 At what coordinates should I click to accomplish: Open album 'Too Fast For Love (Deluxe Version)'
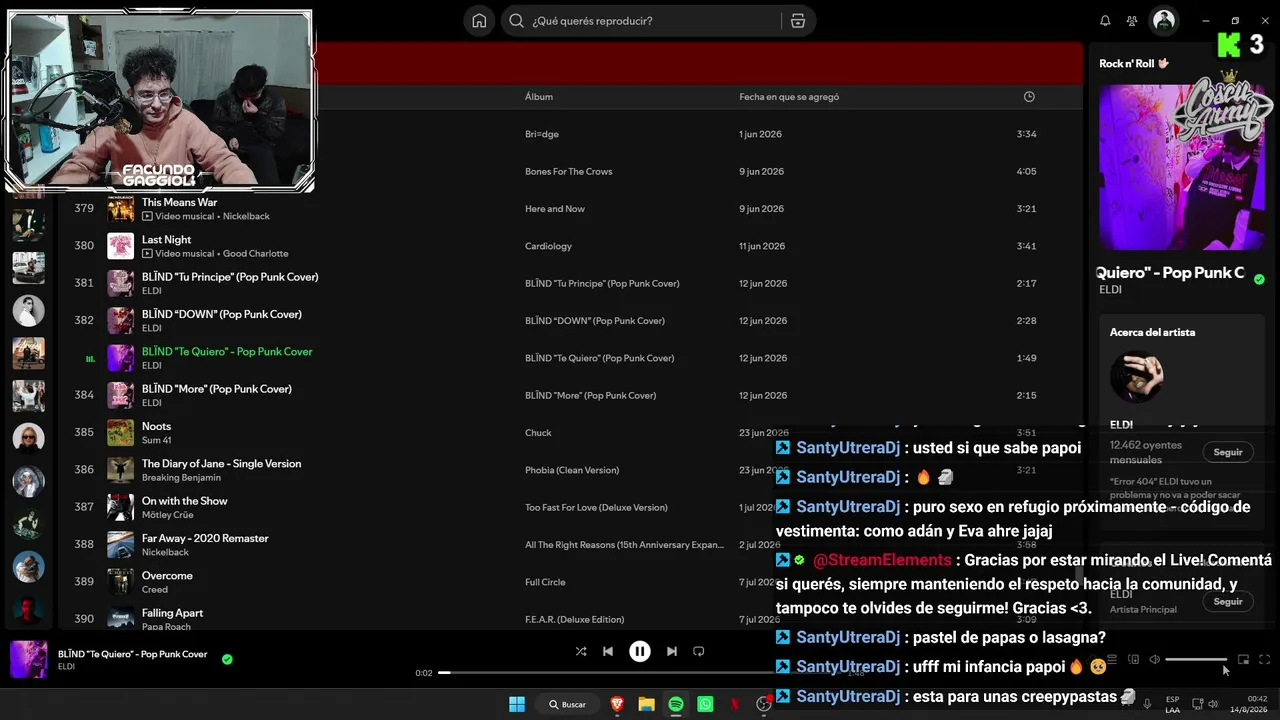click(596, 508)
